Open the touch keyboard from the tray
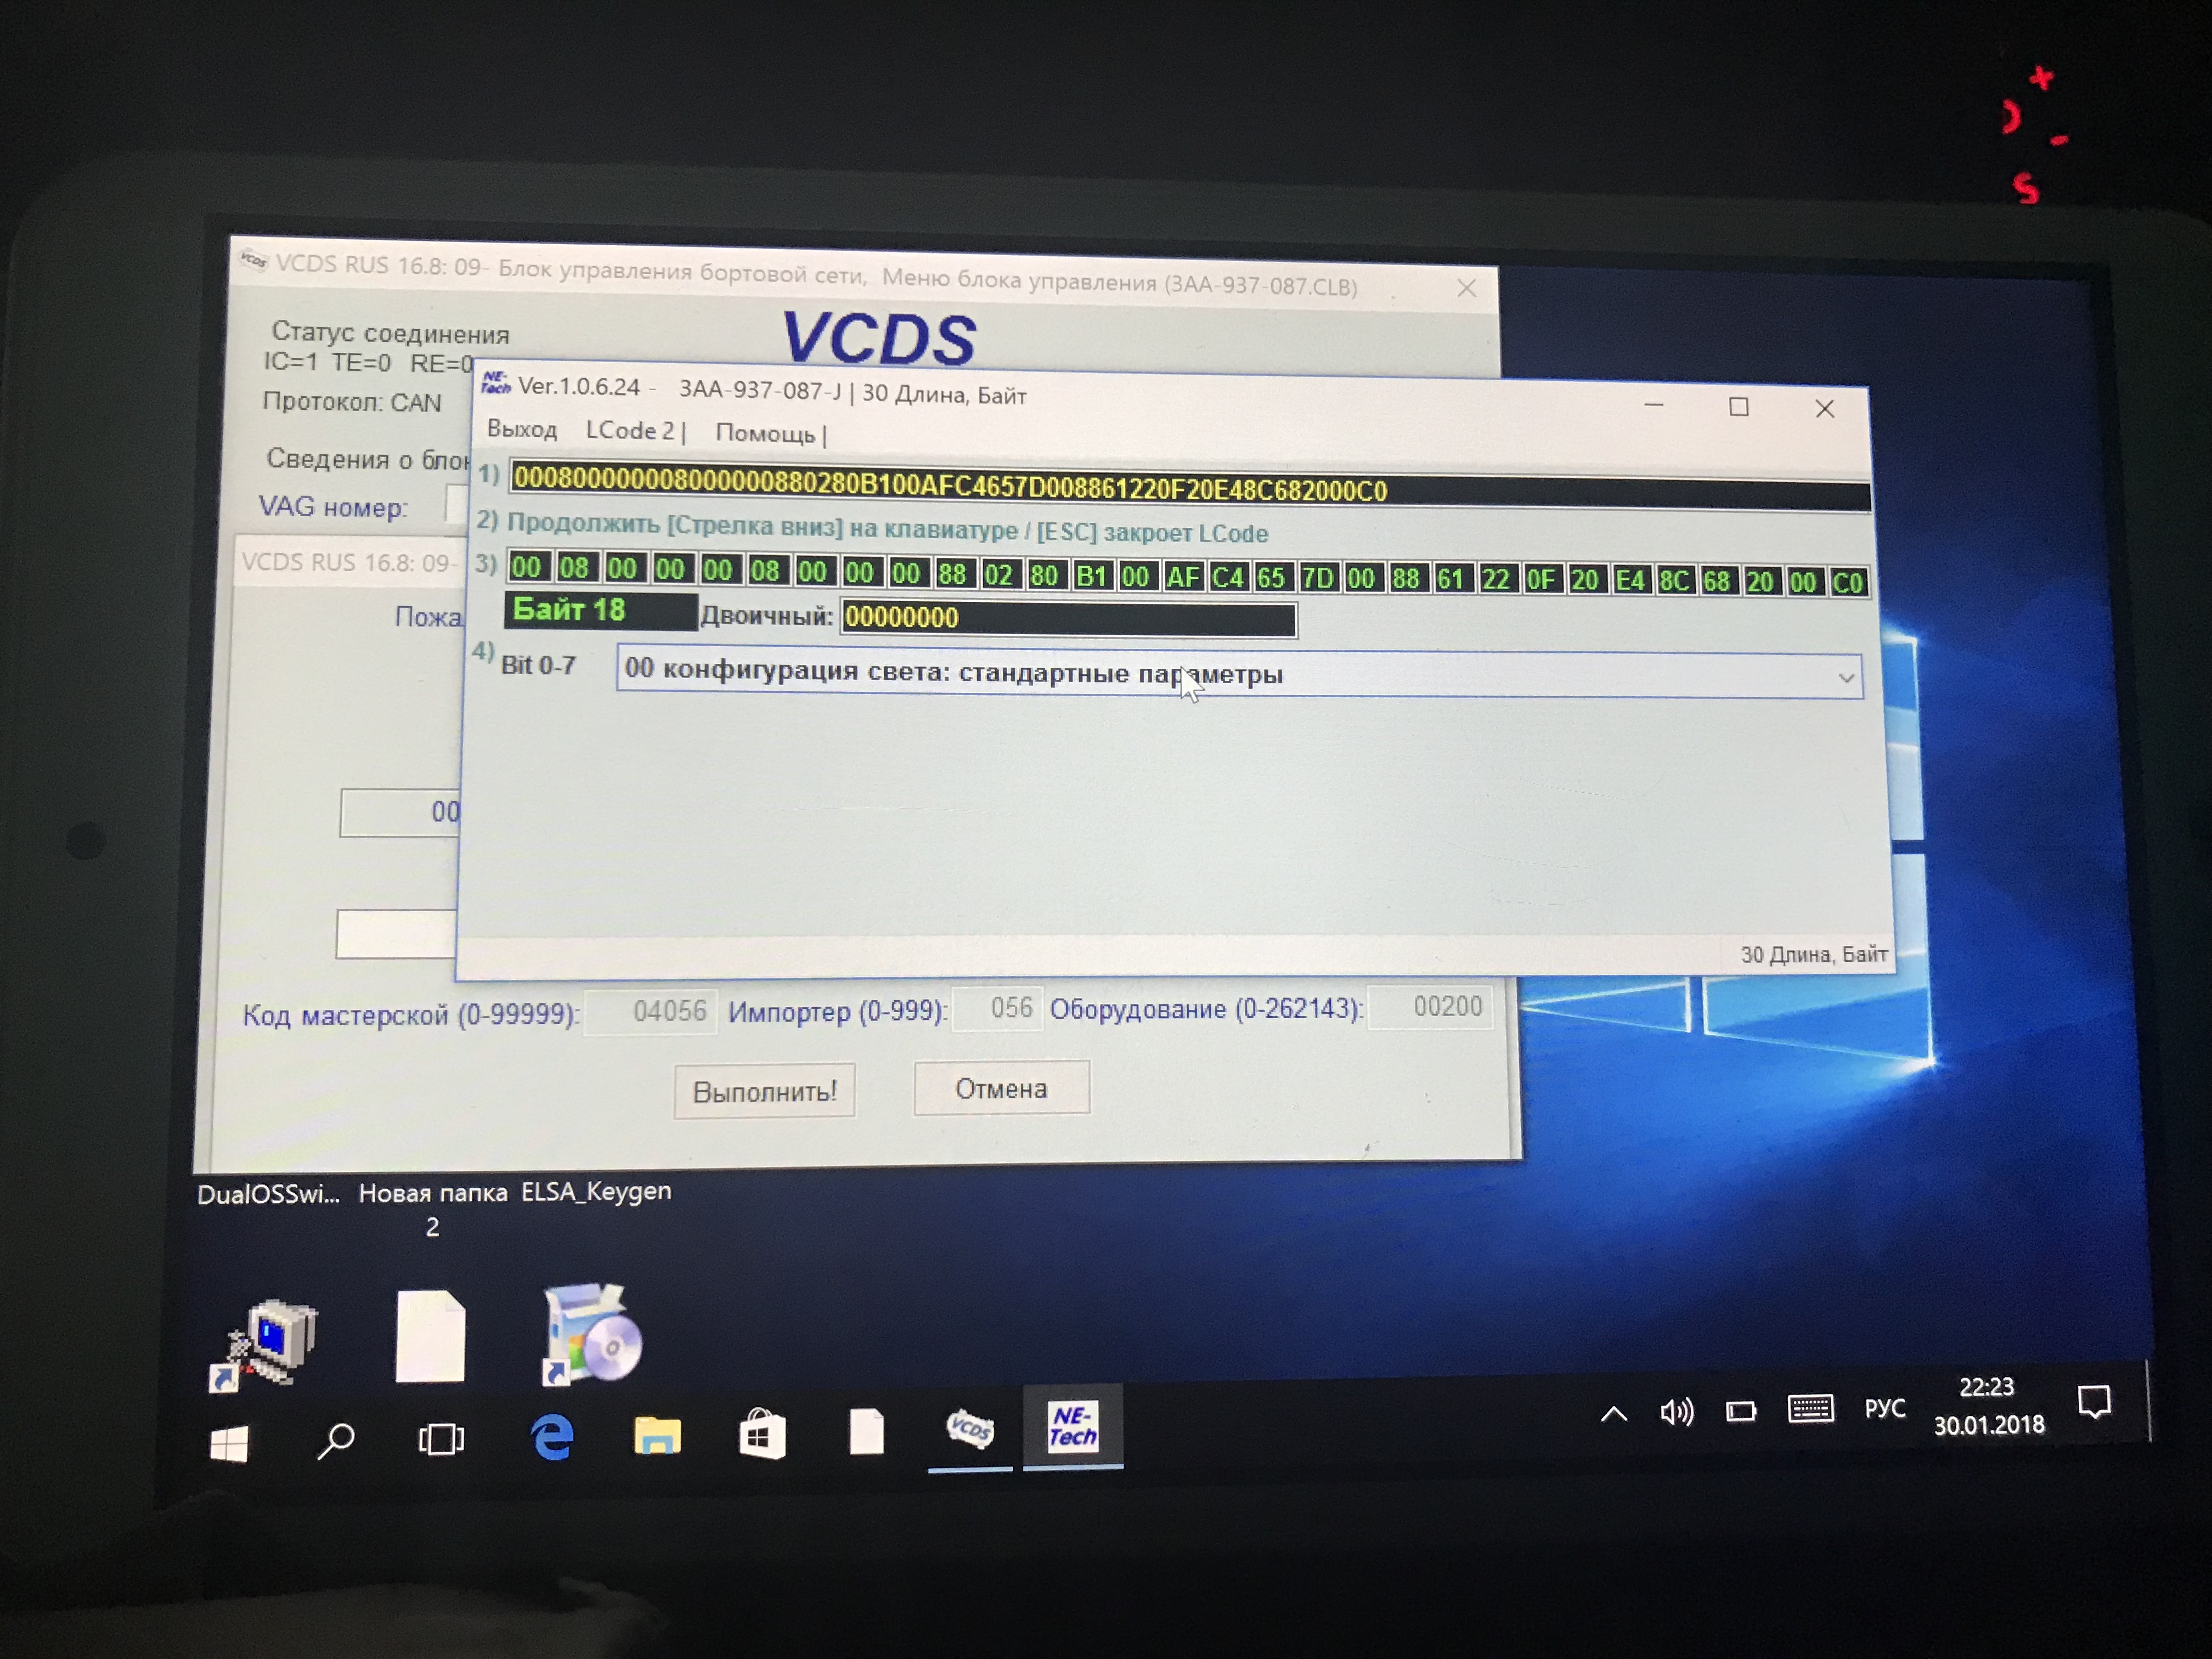The image size is (2212, 1659). point(1810,1409)
